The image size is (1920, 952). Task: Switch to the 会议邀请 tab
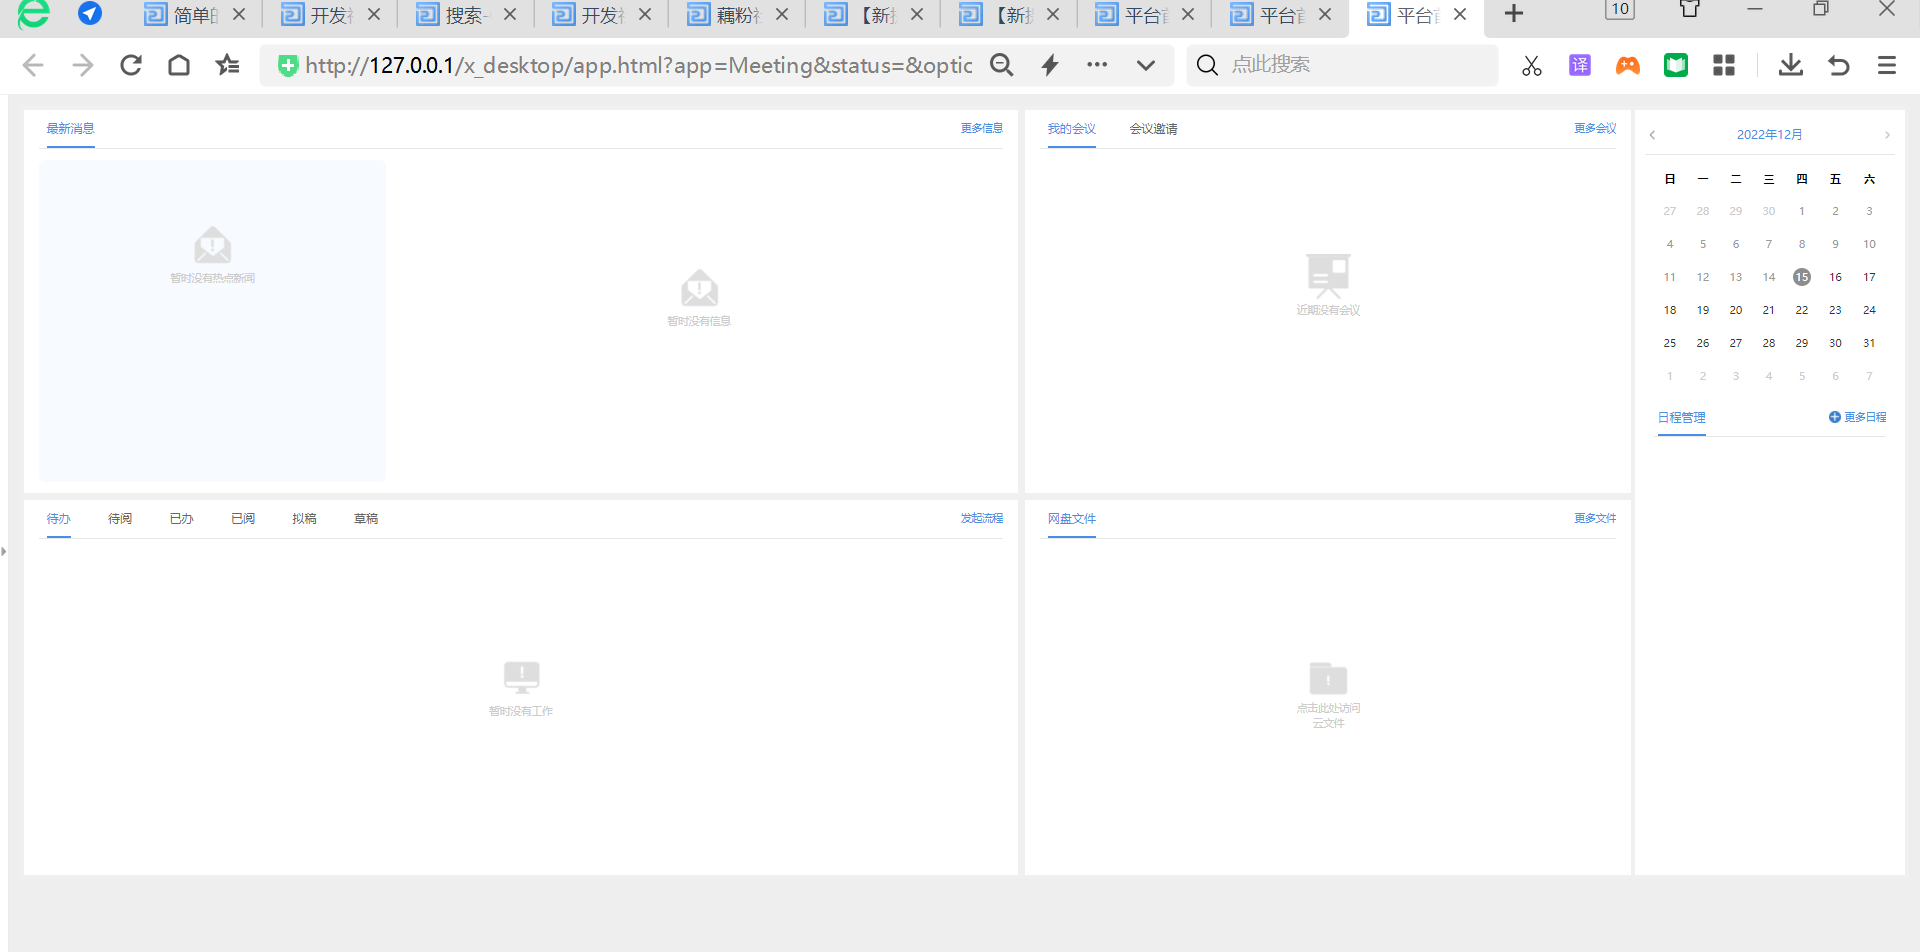point(1154,129)
